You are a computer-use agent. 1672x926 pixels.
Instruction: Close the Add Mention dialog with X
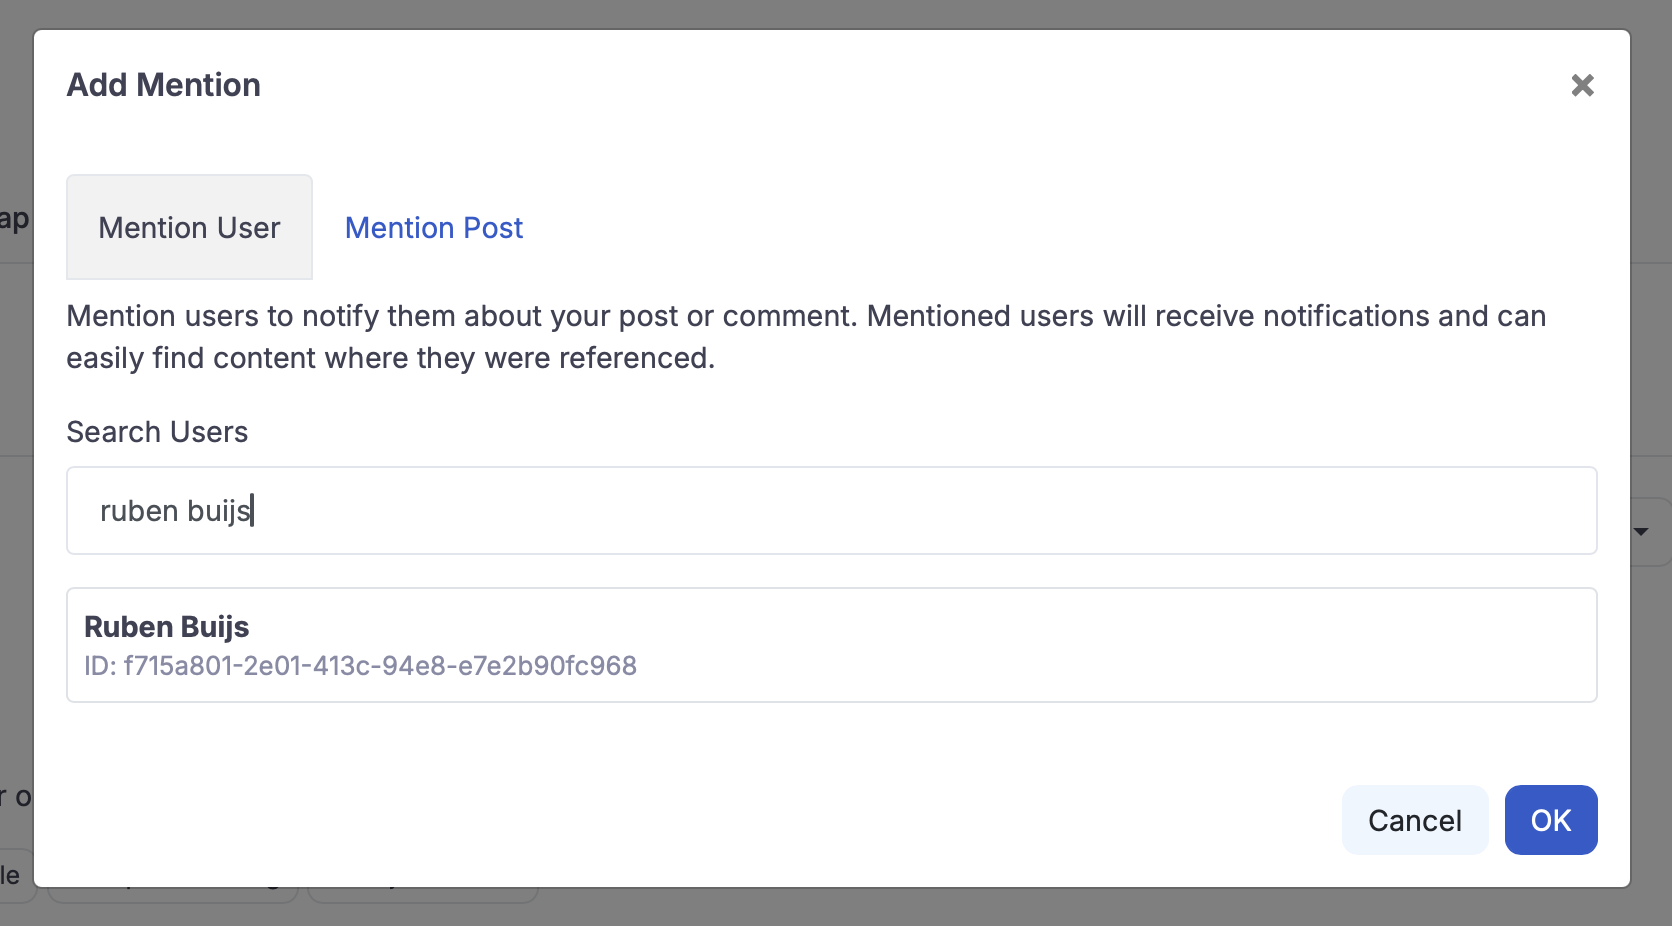pyautogui.click(x=1582, y=85)
